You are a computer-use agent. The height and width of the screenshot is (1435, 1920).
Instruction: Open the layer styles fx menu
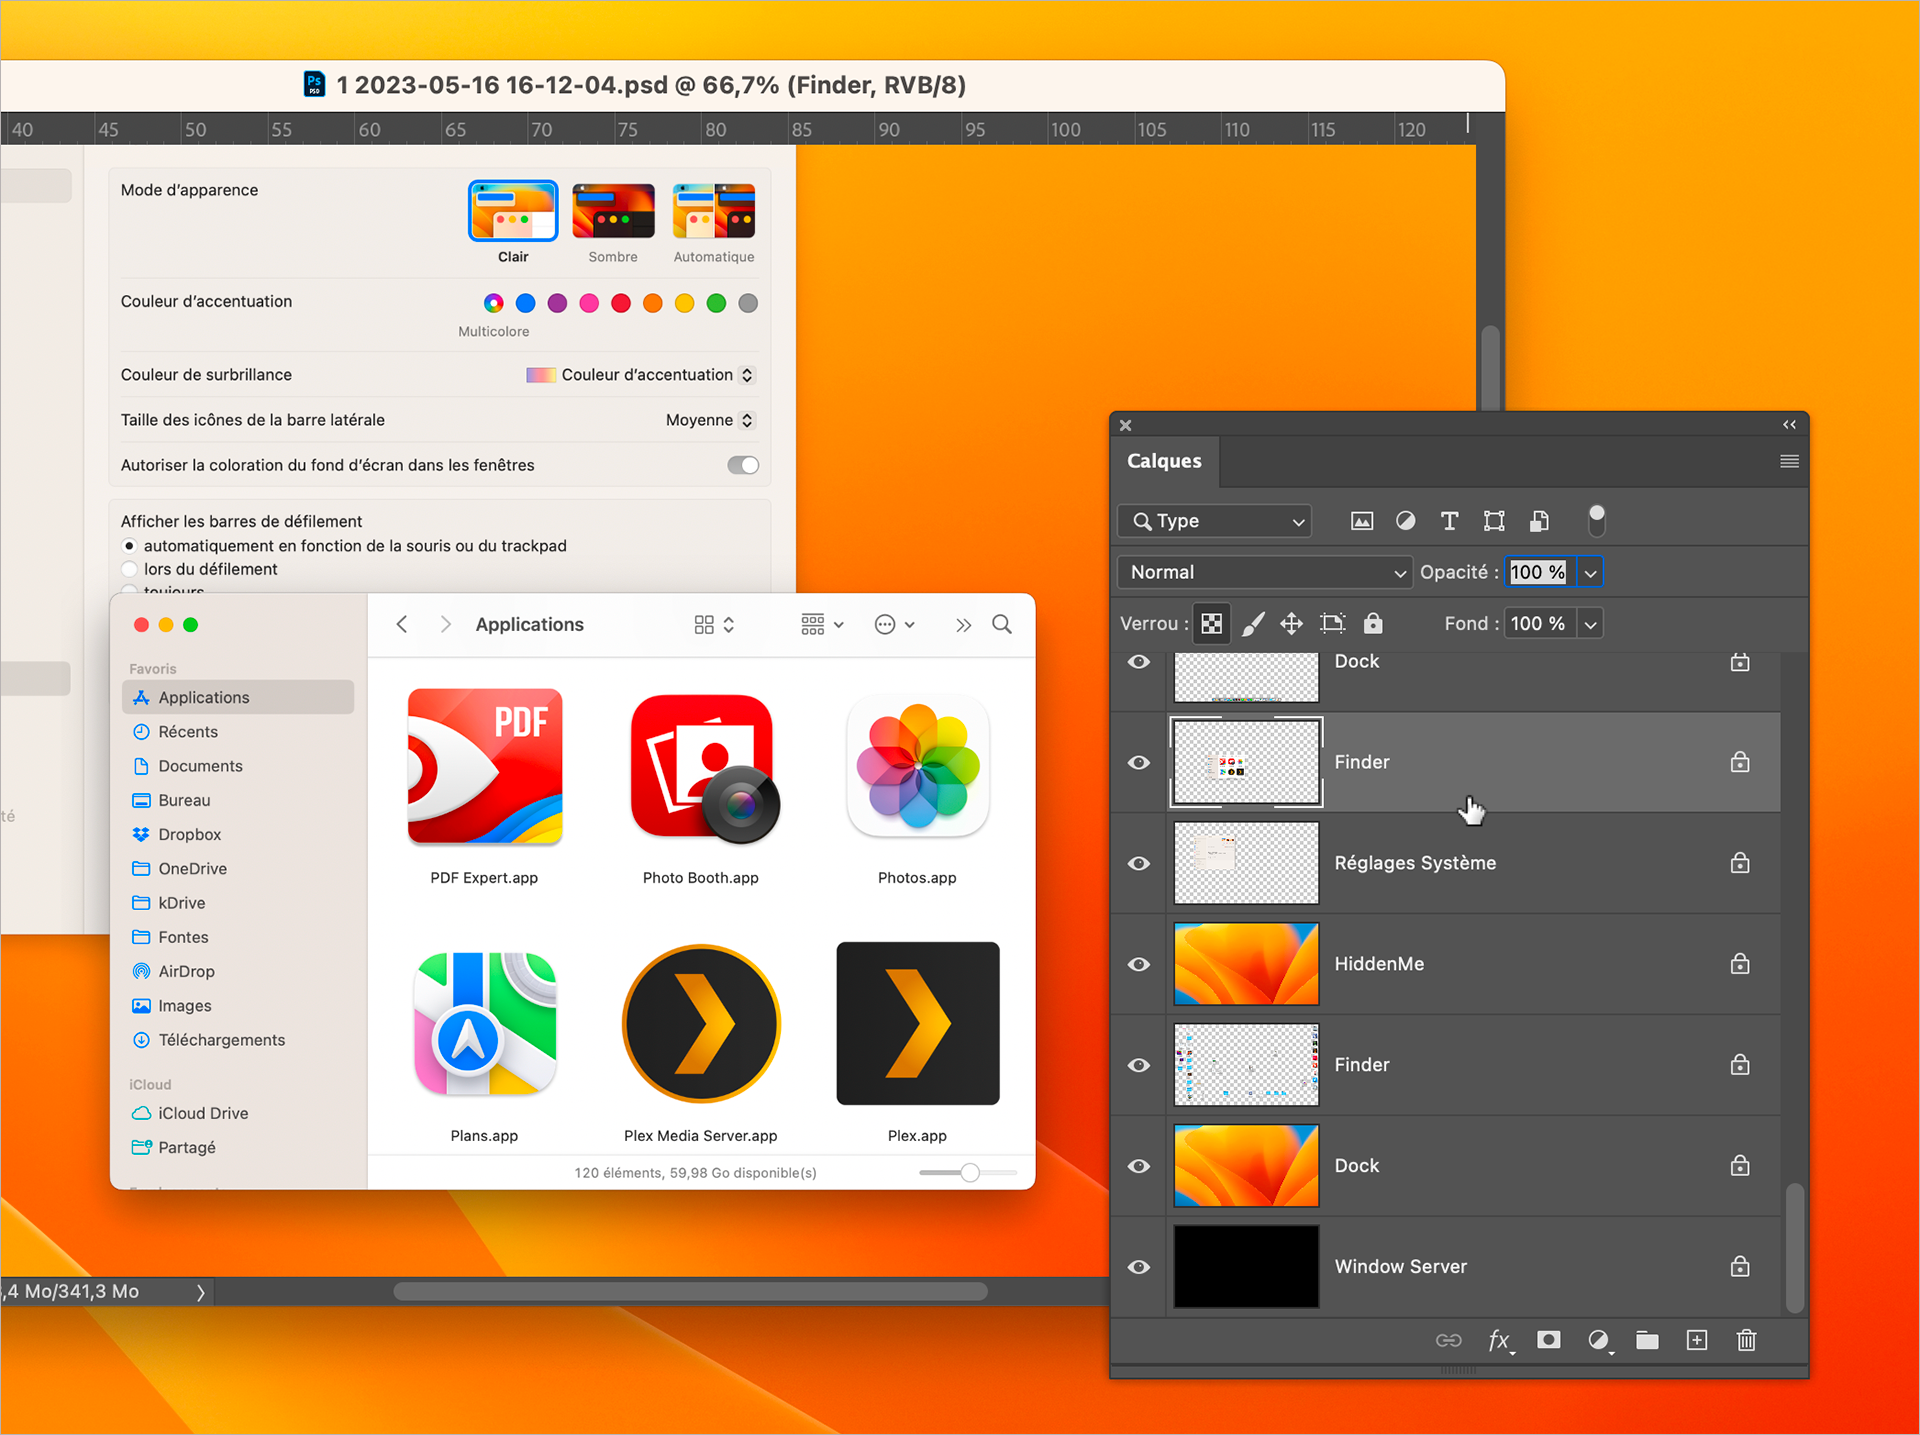pyautogui.click(x=1500, y=1340)
